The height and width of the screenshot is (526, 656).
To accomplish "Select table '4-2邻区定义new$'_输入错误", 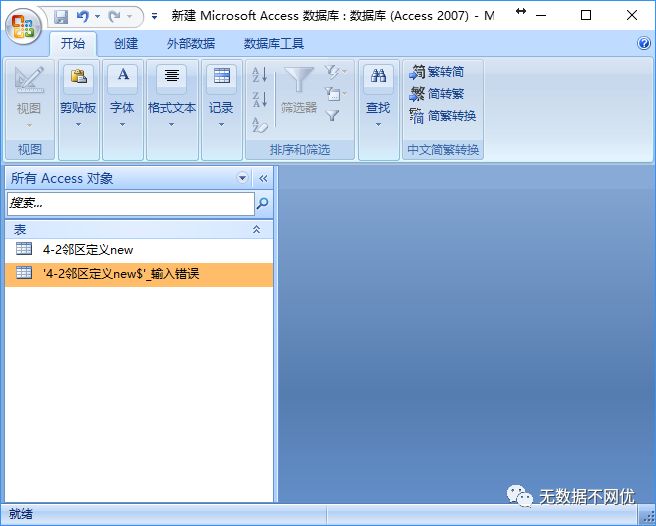I will (x=139, y=274).
